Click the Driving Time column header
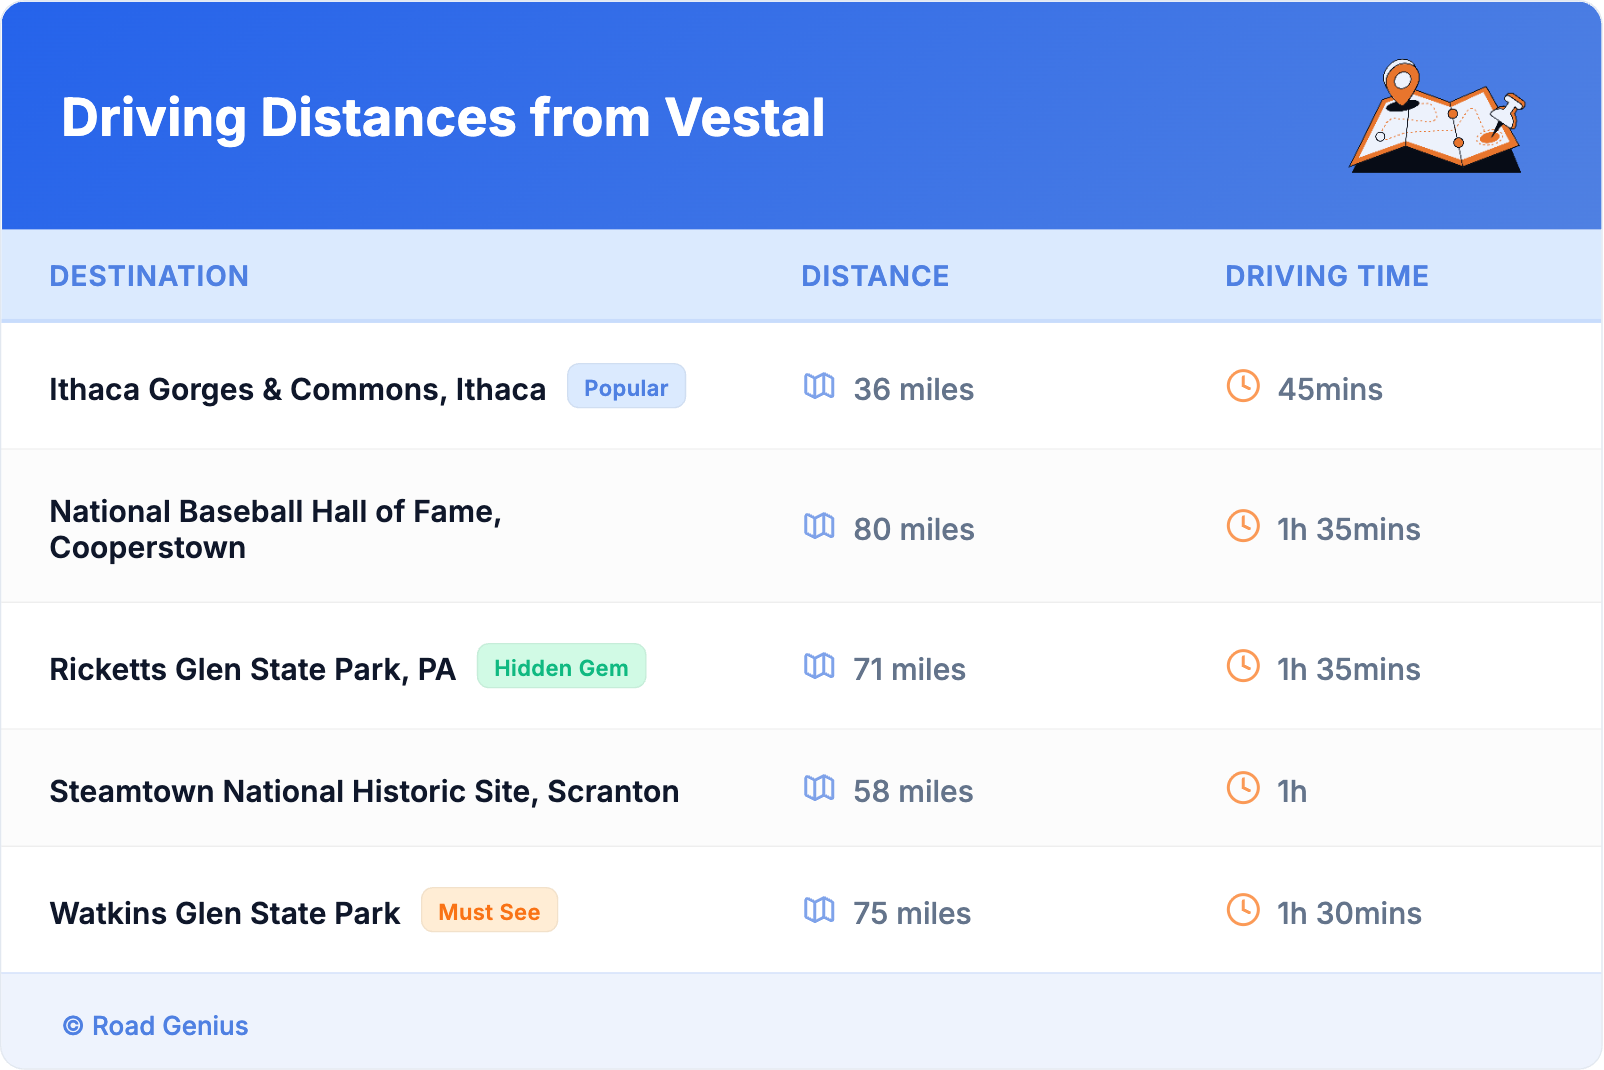Image resolution: width=1604 pixels, height=1070 pixels. coord(1326,276)
